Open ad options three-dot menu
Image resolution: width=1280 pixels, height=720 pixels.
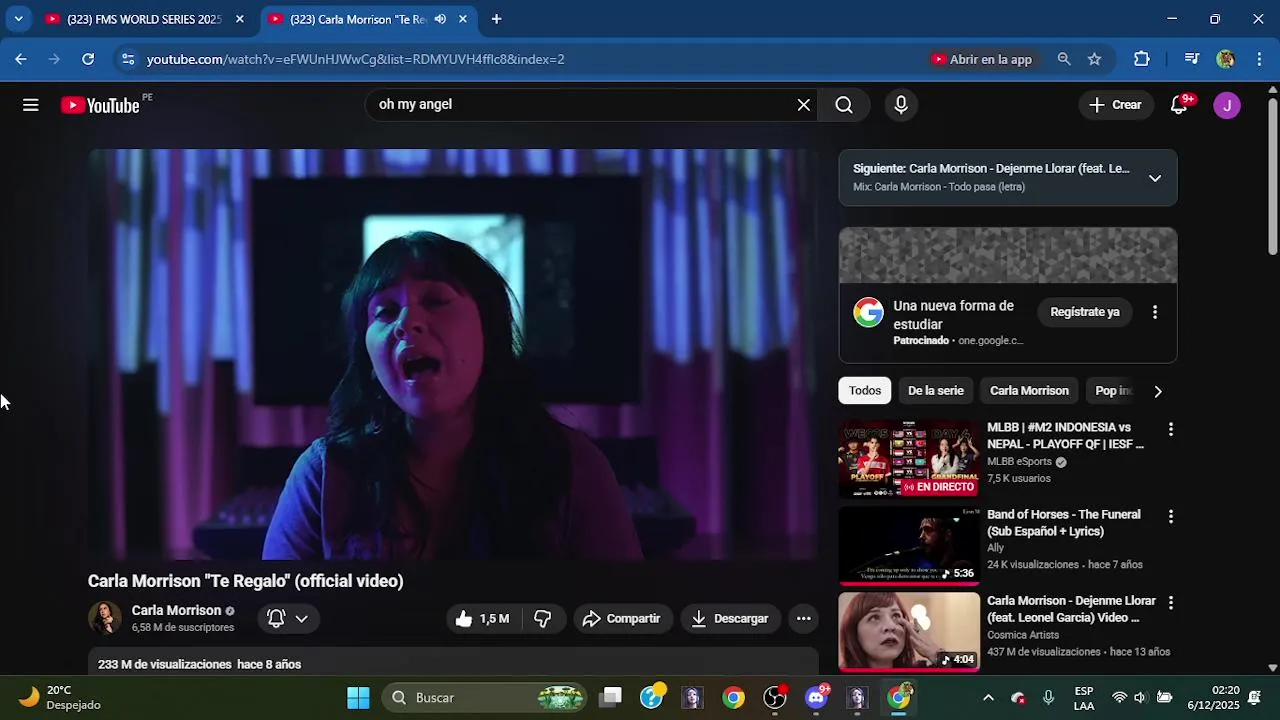pyautogui.click(x=1155, y=312)
